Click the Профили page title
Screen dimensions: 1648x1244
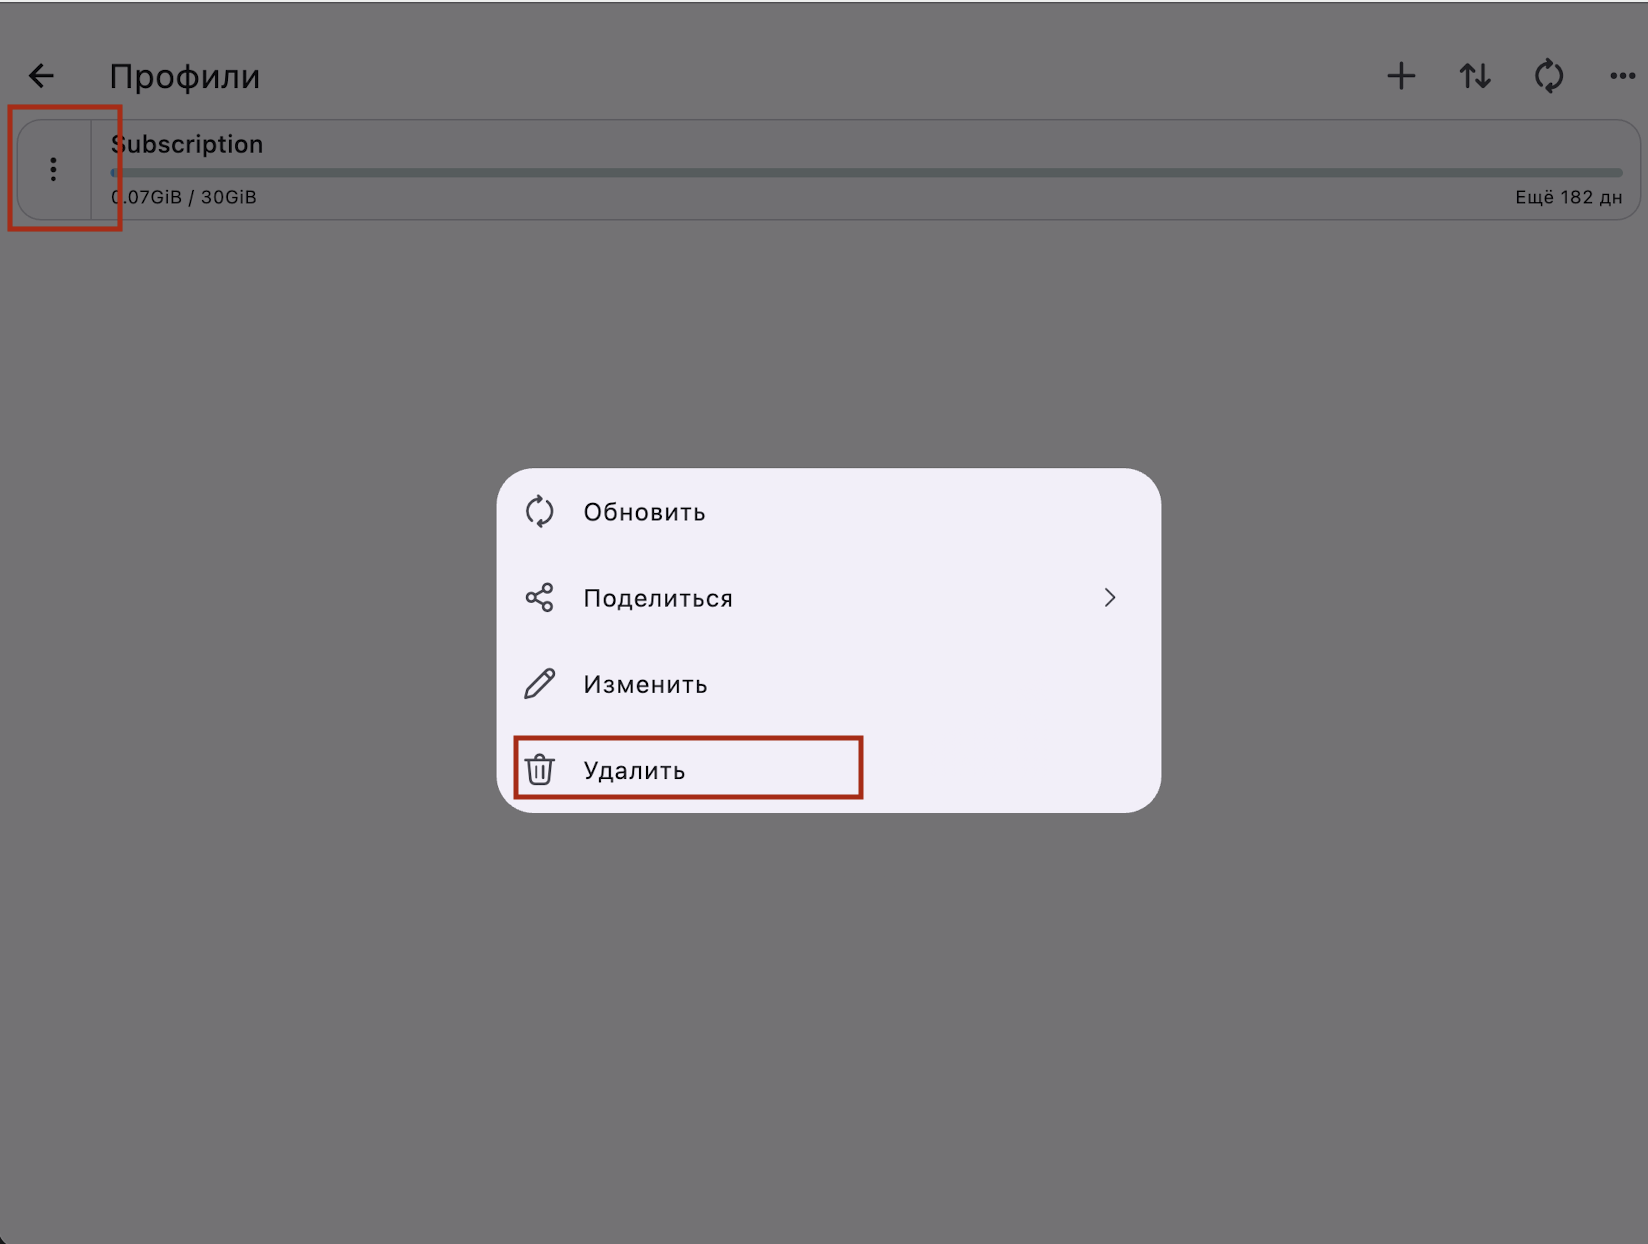[184, 76]
